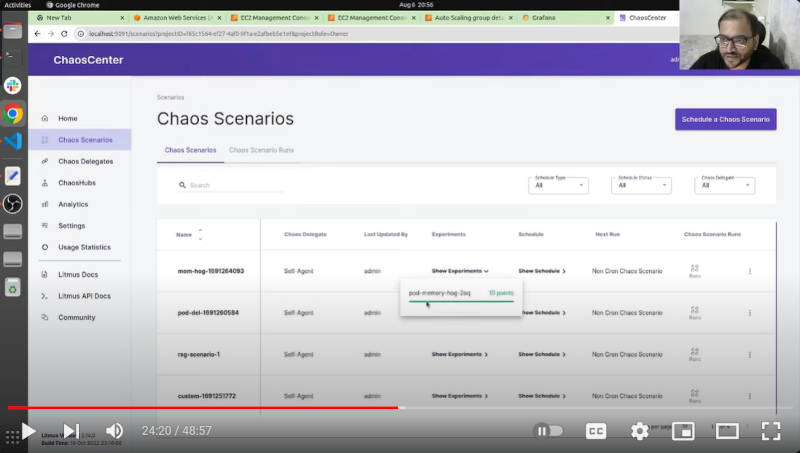This screenshot has height=453, width=800.
Task: Open Chaos Delegates in sidebar
Action: coord(85,161)
